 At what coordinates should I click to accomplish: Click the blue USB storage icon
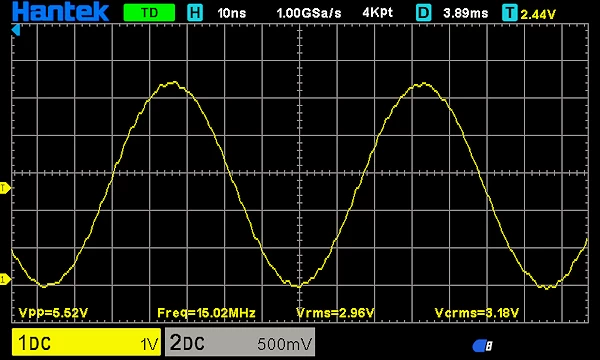click(482, 346)
